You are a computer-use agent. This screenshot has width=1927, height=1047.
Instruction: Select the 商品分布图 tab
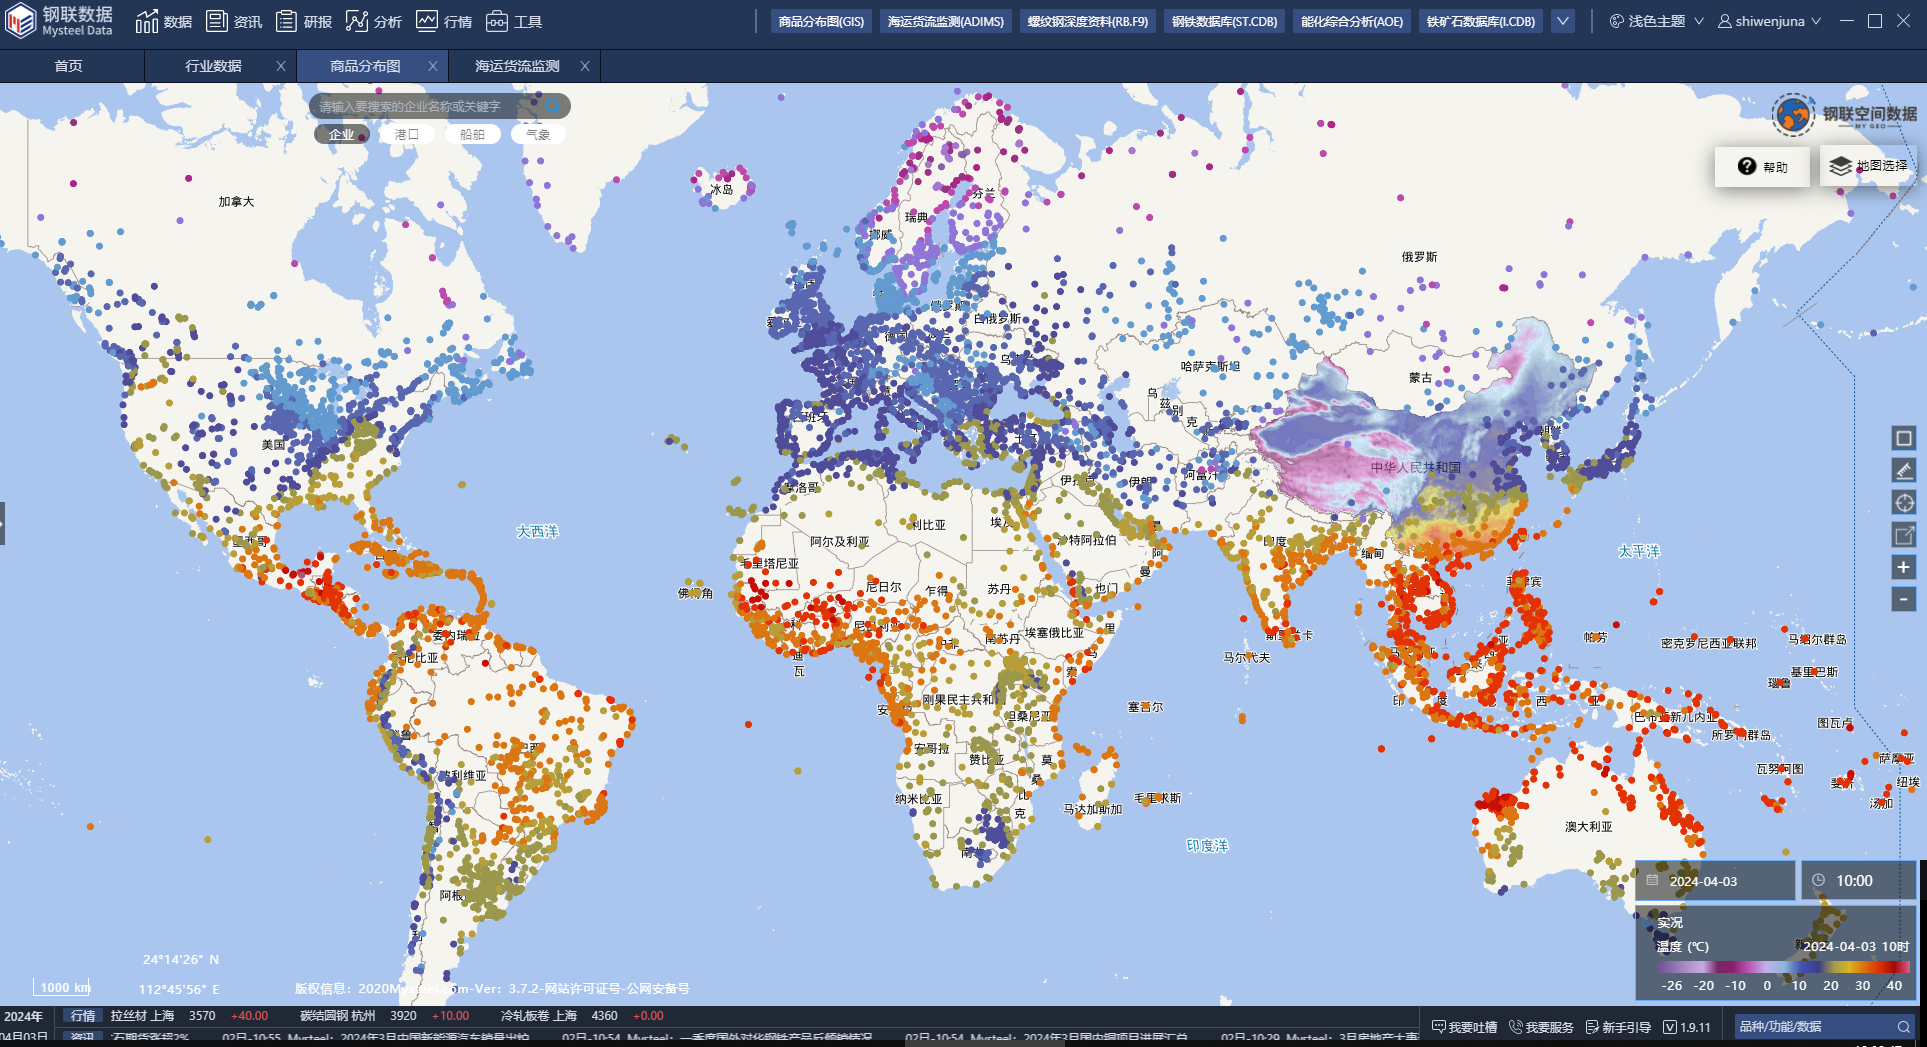tap(365, 66)
